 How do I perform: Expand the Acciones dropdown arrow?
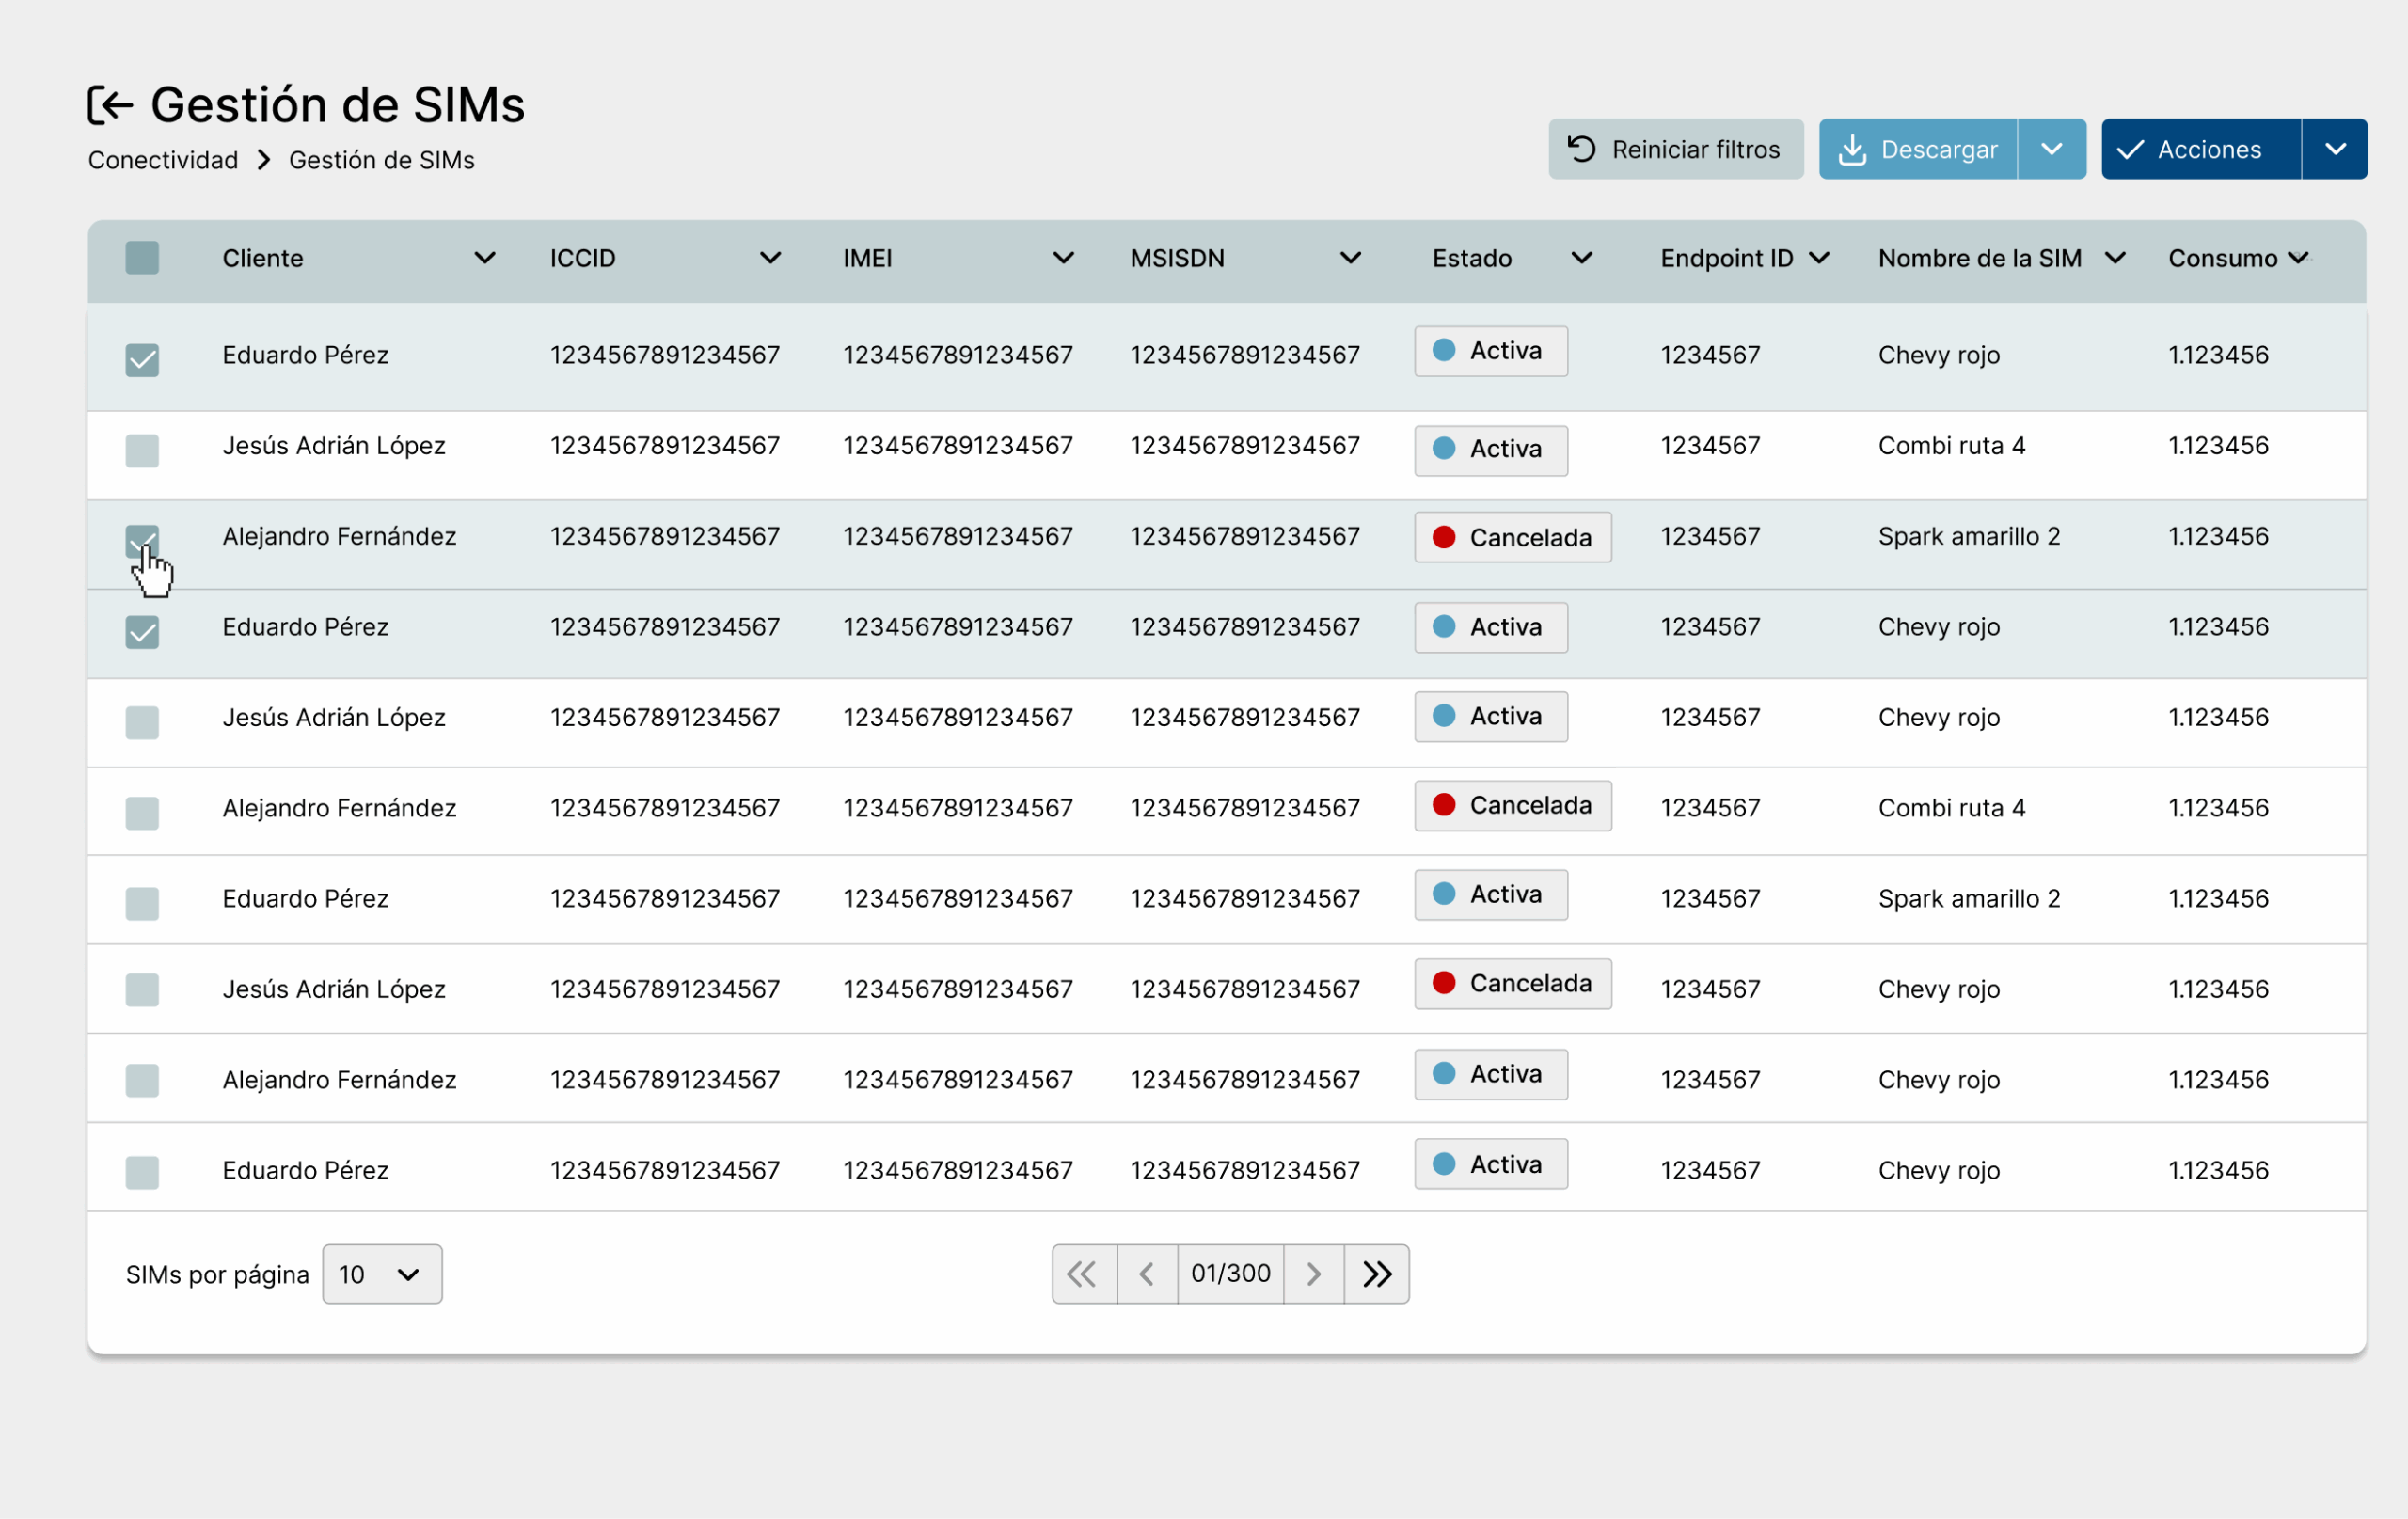2335,149
